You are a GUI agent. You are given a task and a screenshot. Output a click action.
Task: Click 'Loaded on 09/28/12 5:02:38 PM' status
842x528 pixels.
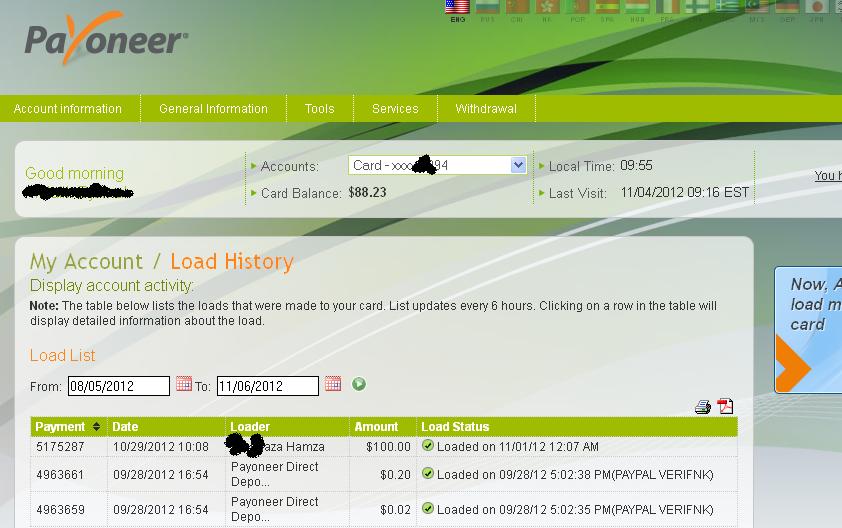575,475
